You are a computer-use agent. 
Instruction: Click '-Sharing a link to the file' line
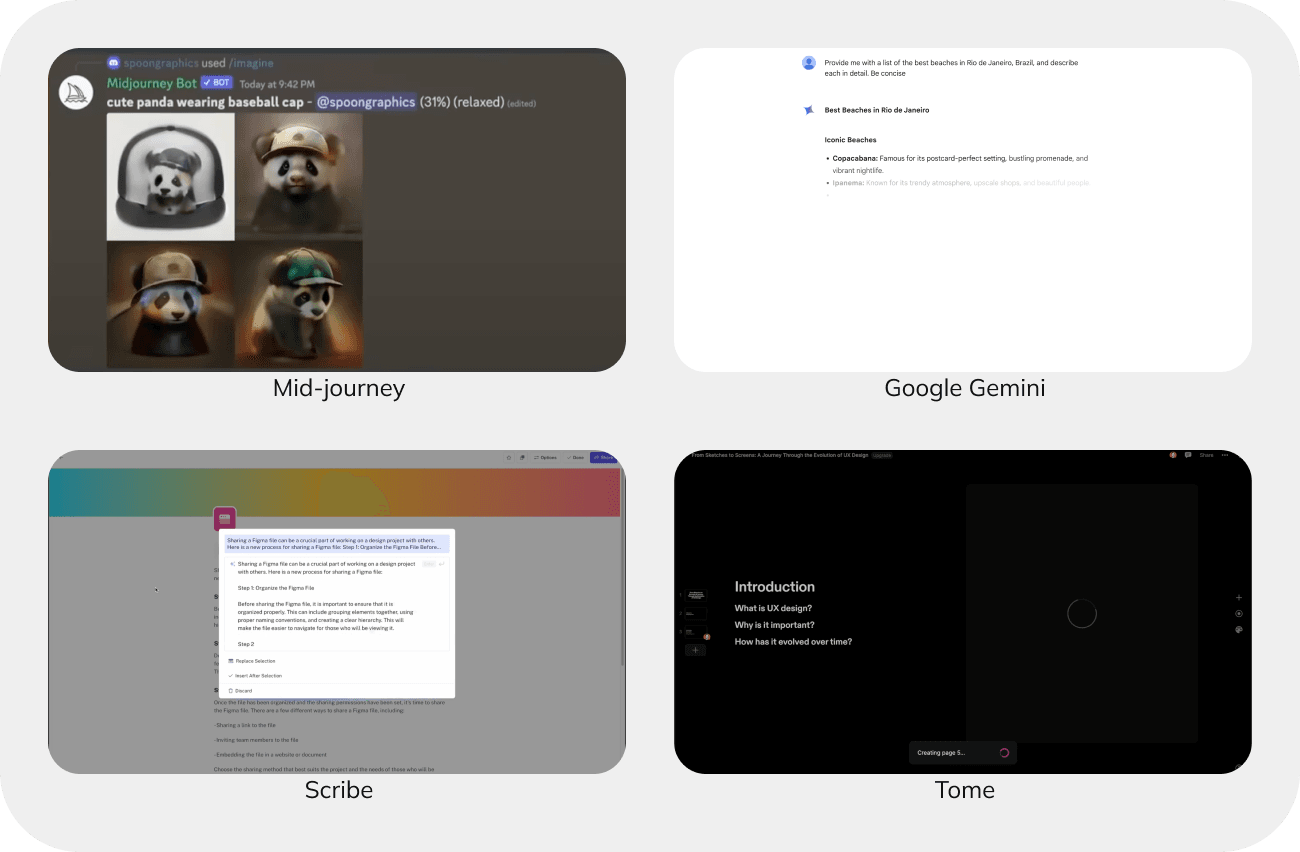coord(245,725)
